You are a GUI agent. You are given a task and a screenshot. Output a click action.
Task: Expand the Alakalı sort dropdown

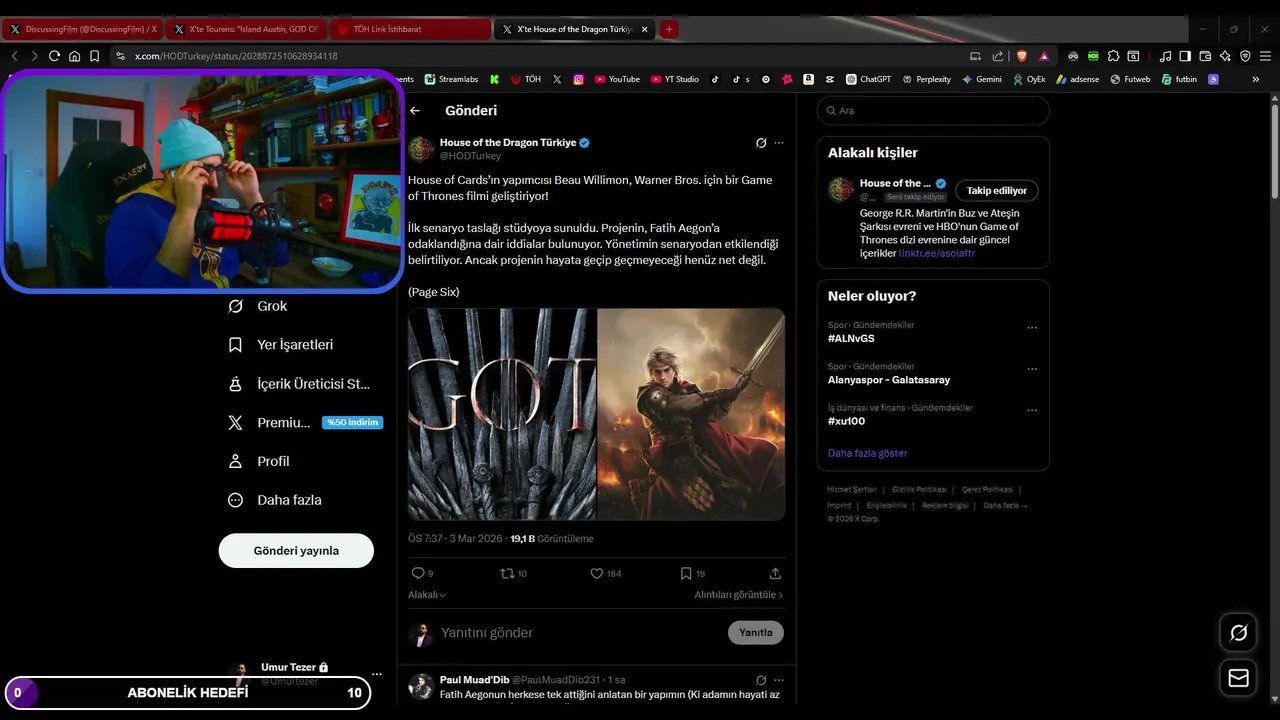(427, 595)
